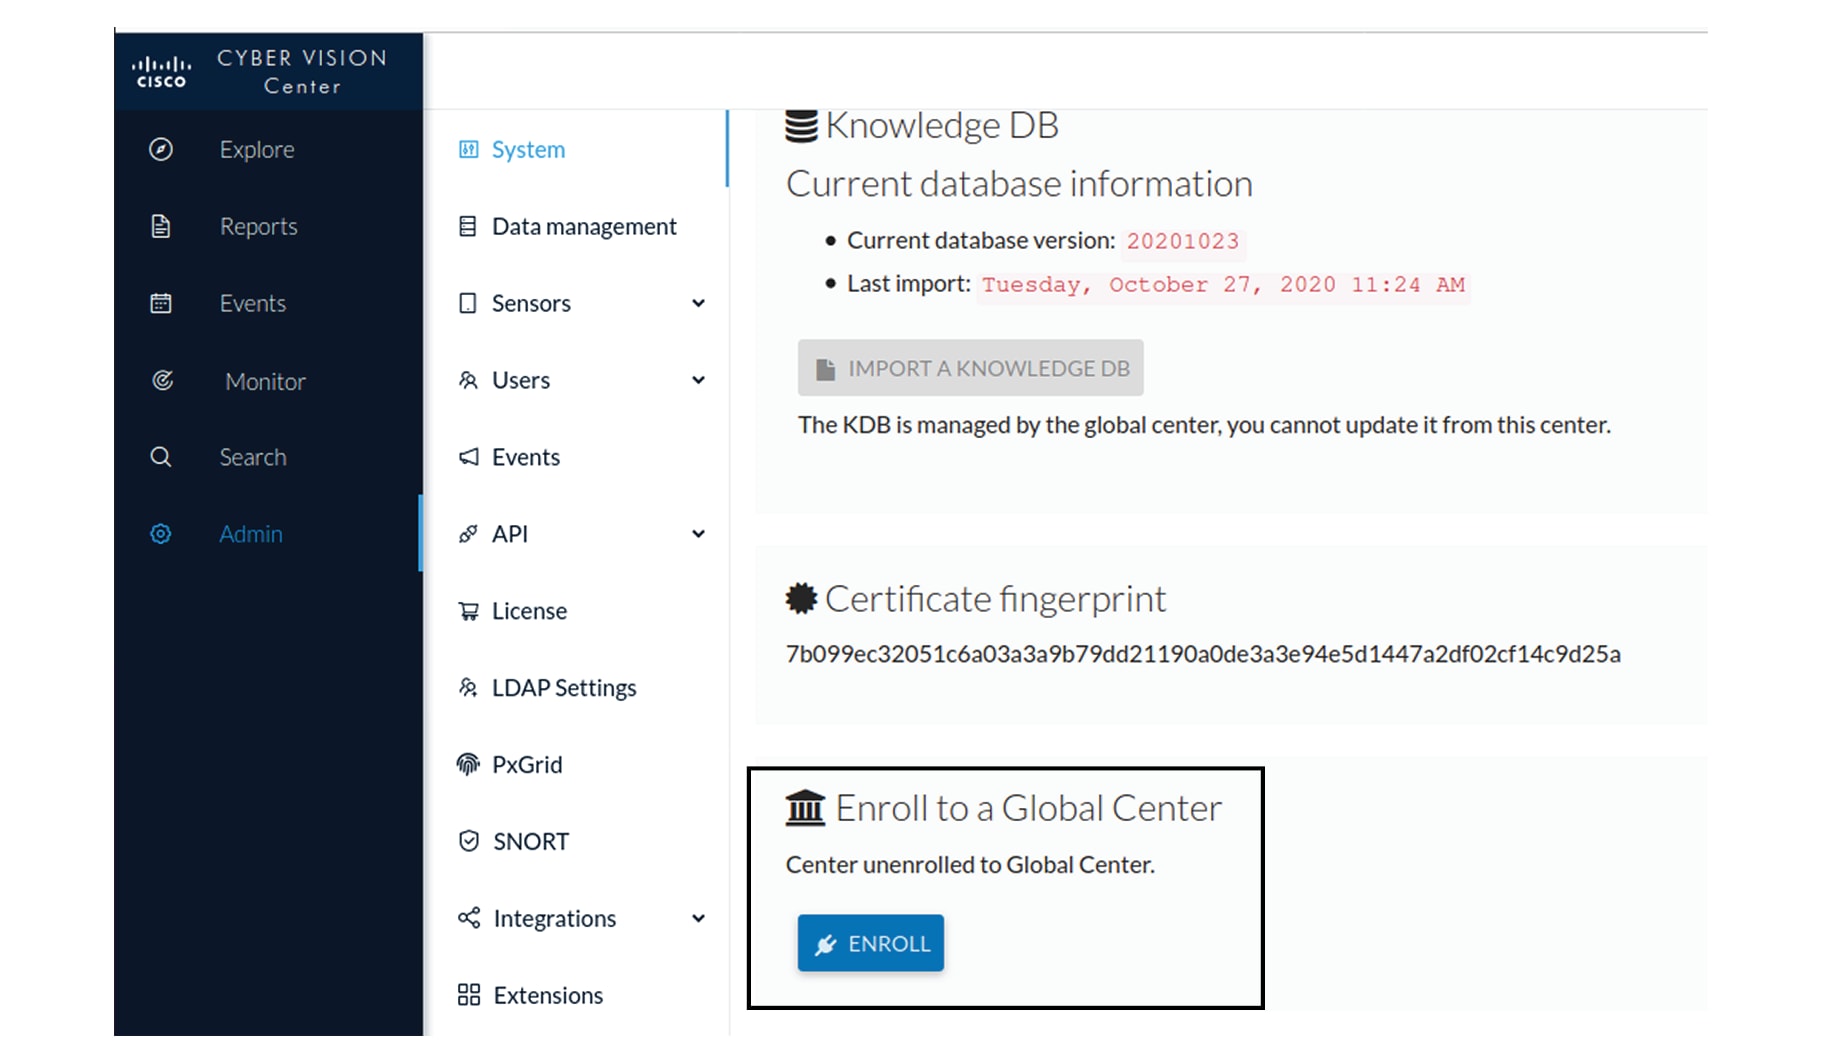Select LDAP Settings in admin menu
Screen dimensions: 1823x1064
[563, 688]
